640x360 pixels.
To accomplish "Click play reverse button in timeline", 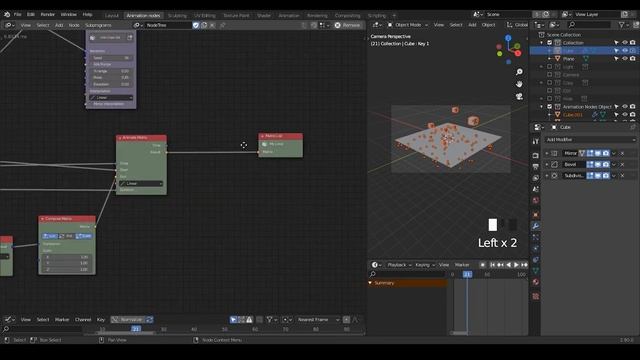I will [509, 265].
